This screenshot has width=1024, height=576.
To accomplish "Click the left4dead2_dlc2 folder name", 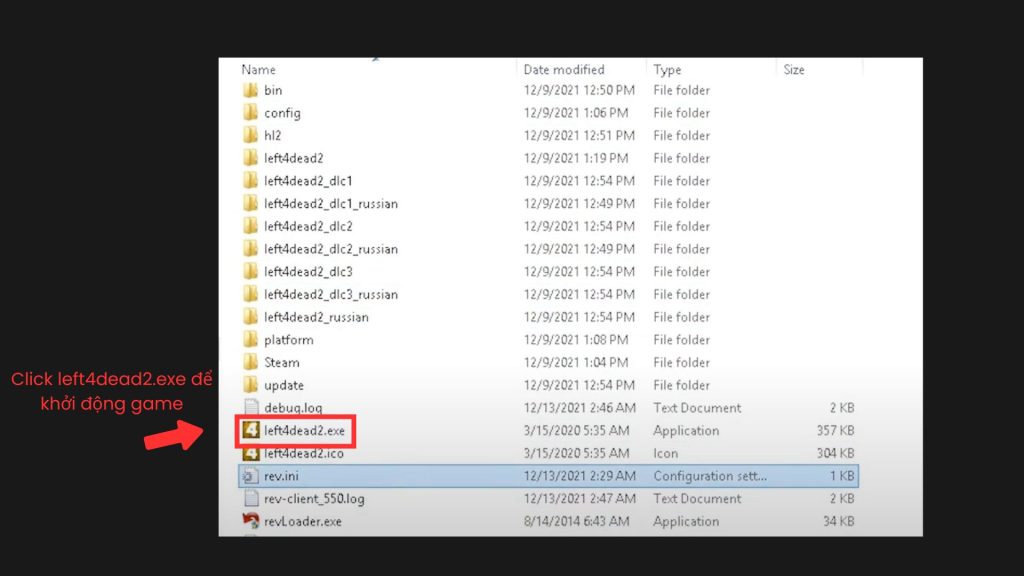I will (308, 226).
